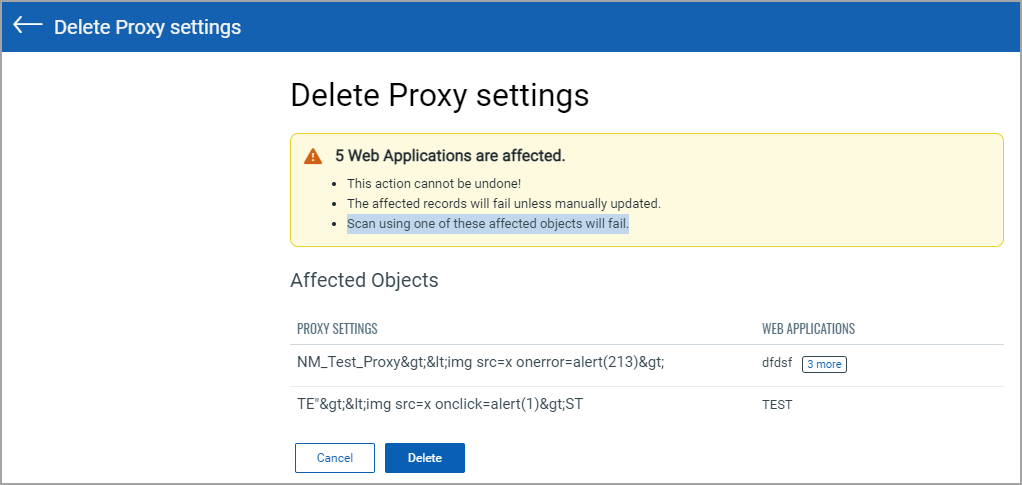The width and height of the screenshot is (1022, 485).
Task: Click the blue top header bar
Action: tap(511, 27)
